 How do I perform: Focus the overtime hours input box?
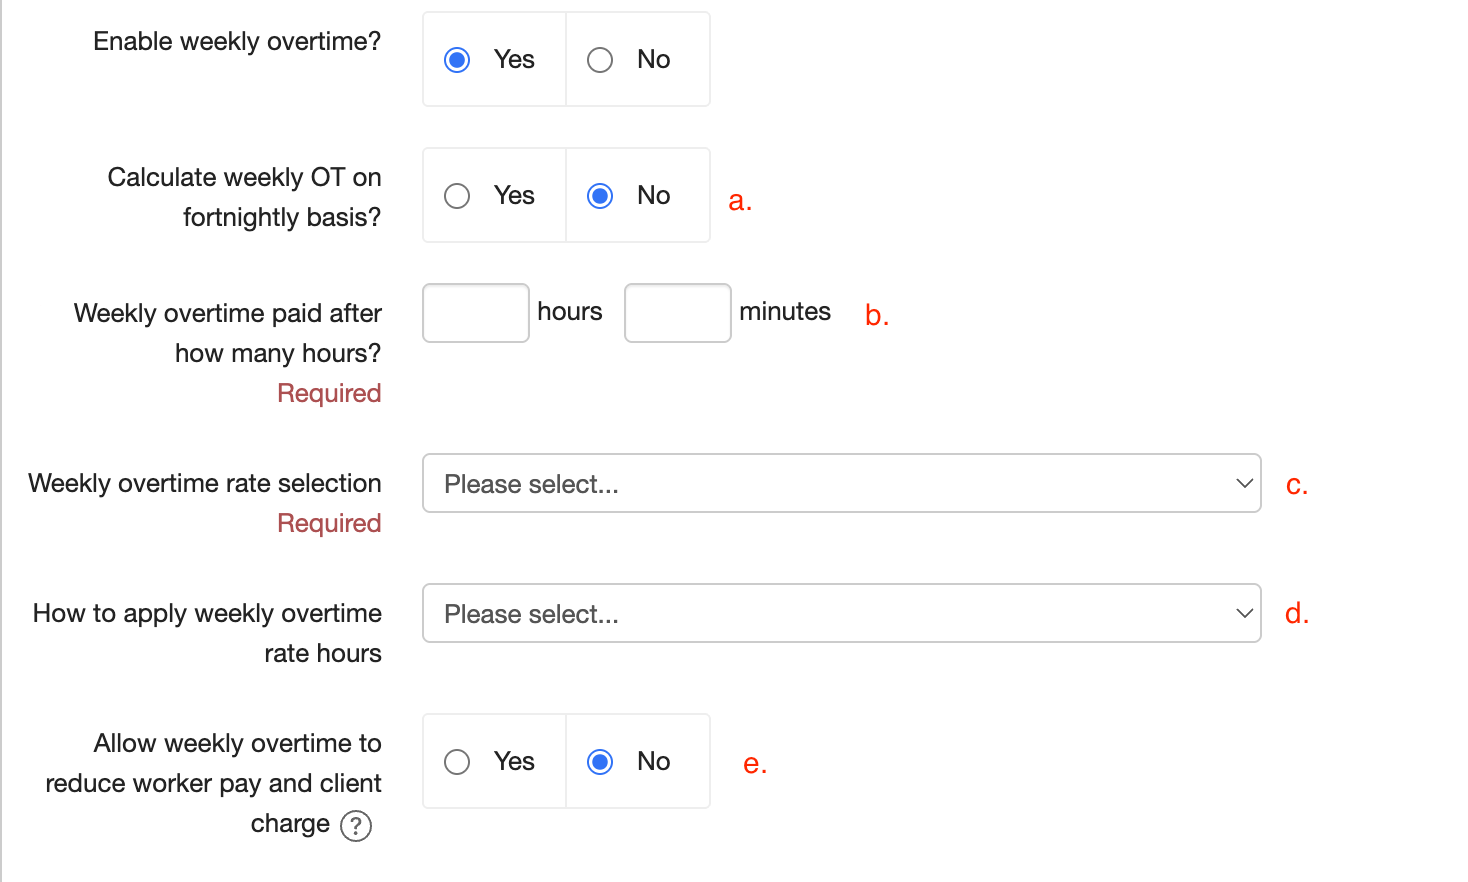coord(476,313)
